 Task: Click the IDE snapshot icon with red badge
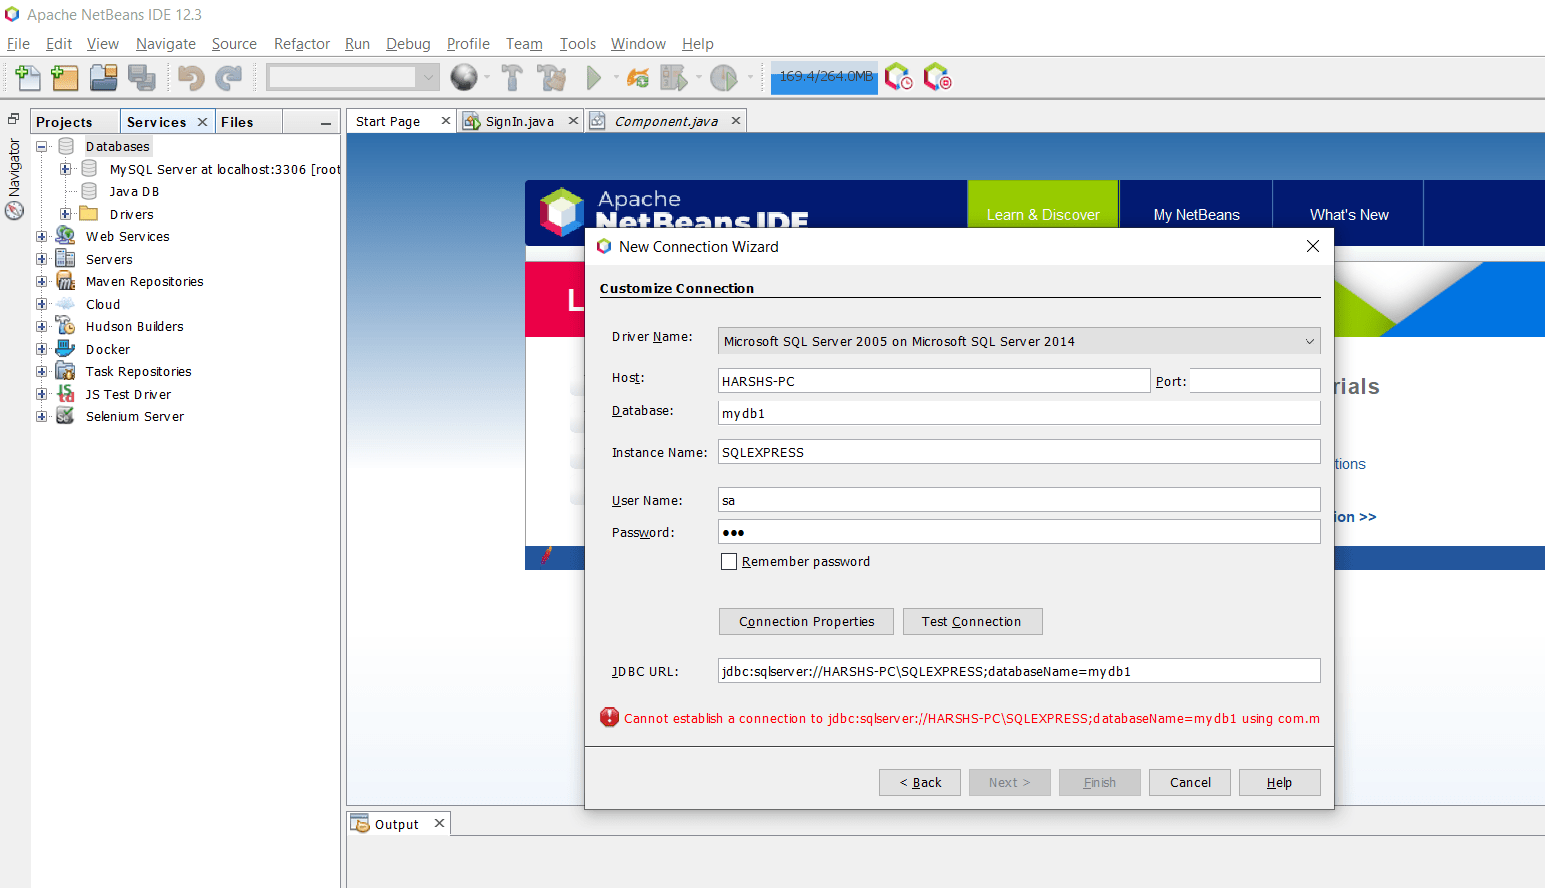pos(937,77)
